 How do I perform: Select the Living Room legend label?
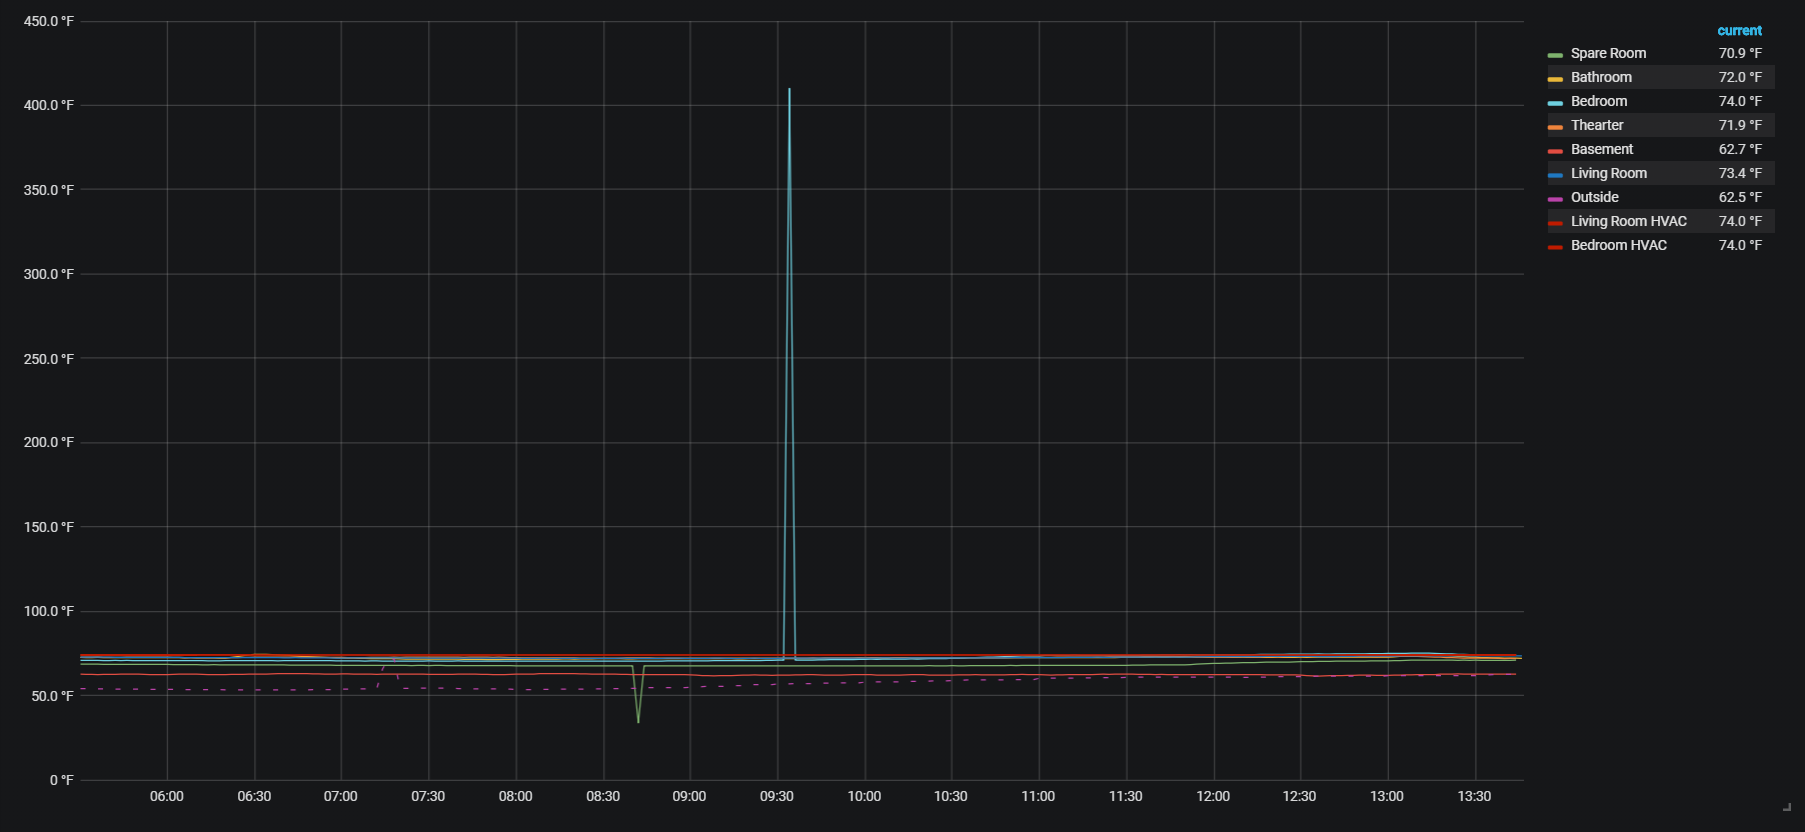pyautogui.click(x=1608, y=173)
